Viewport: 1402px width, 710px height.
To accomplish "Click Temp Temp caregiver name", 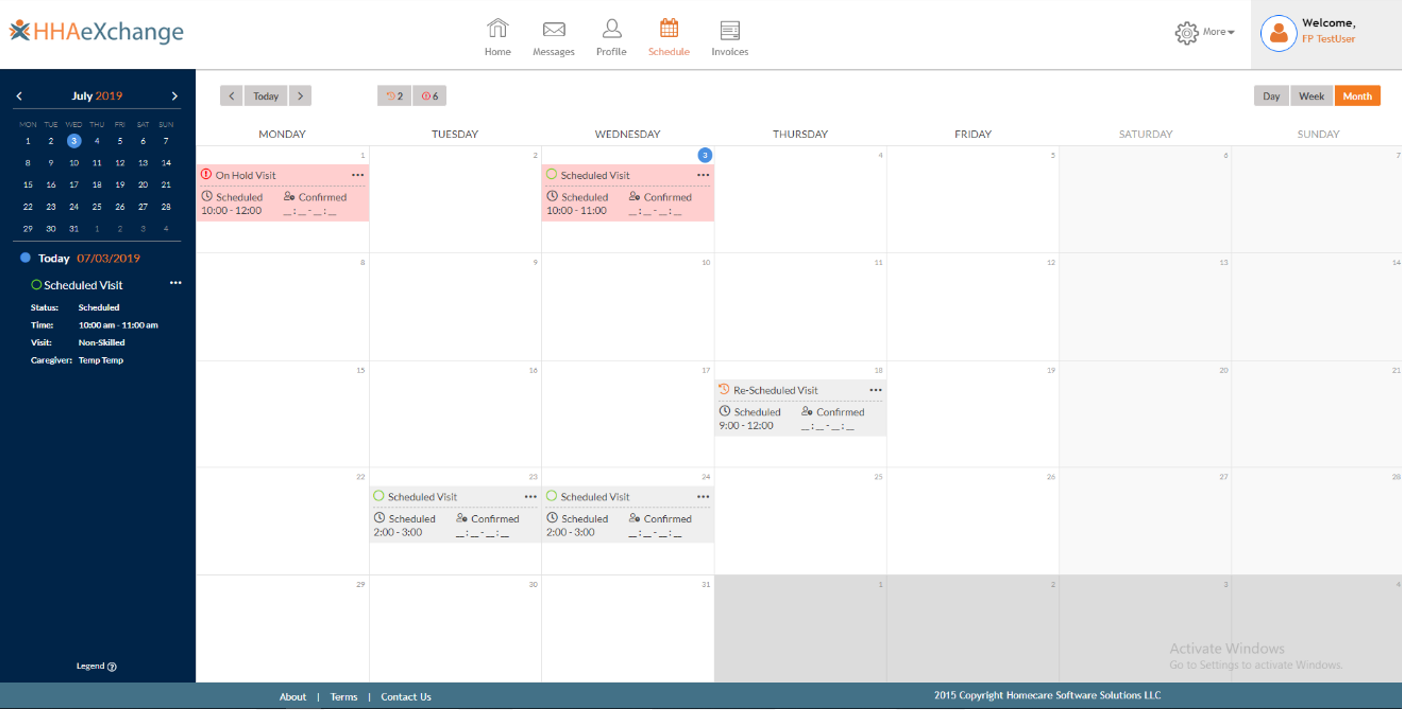I will click(101, 360).
